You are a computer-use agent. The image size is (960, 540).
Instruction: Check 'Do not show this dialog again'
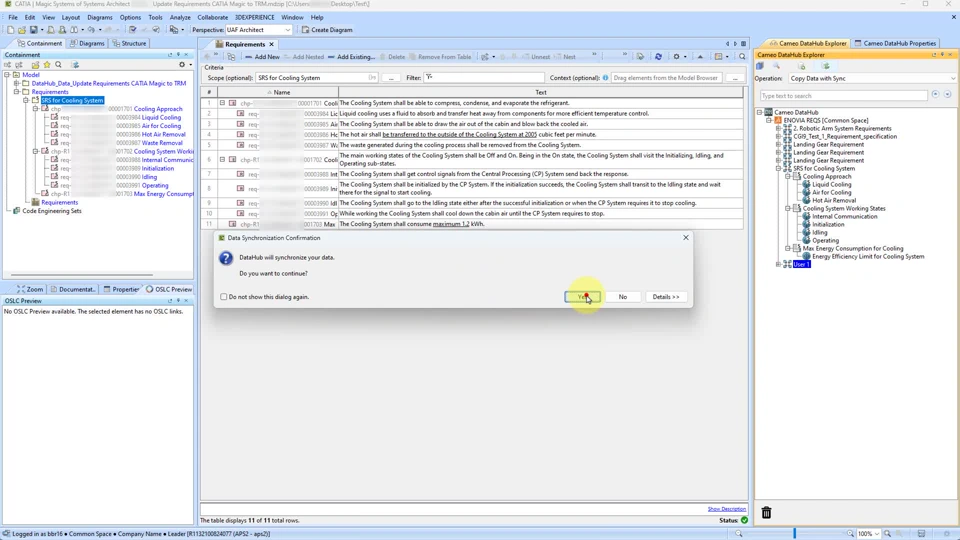(223, 297)
